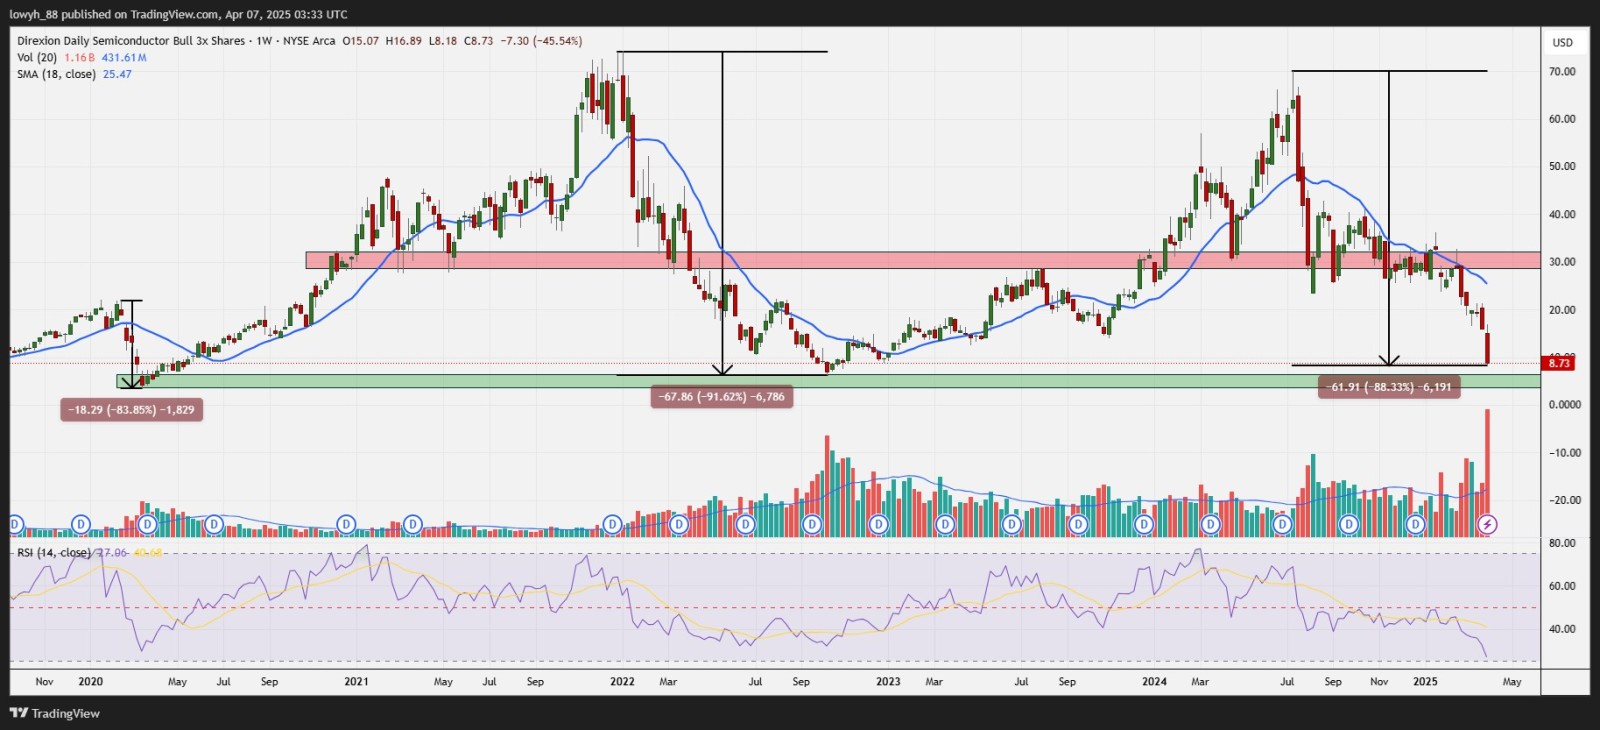Click the green support zone rectangle near 5.00

pyautogui.click(x=829, y=381)
